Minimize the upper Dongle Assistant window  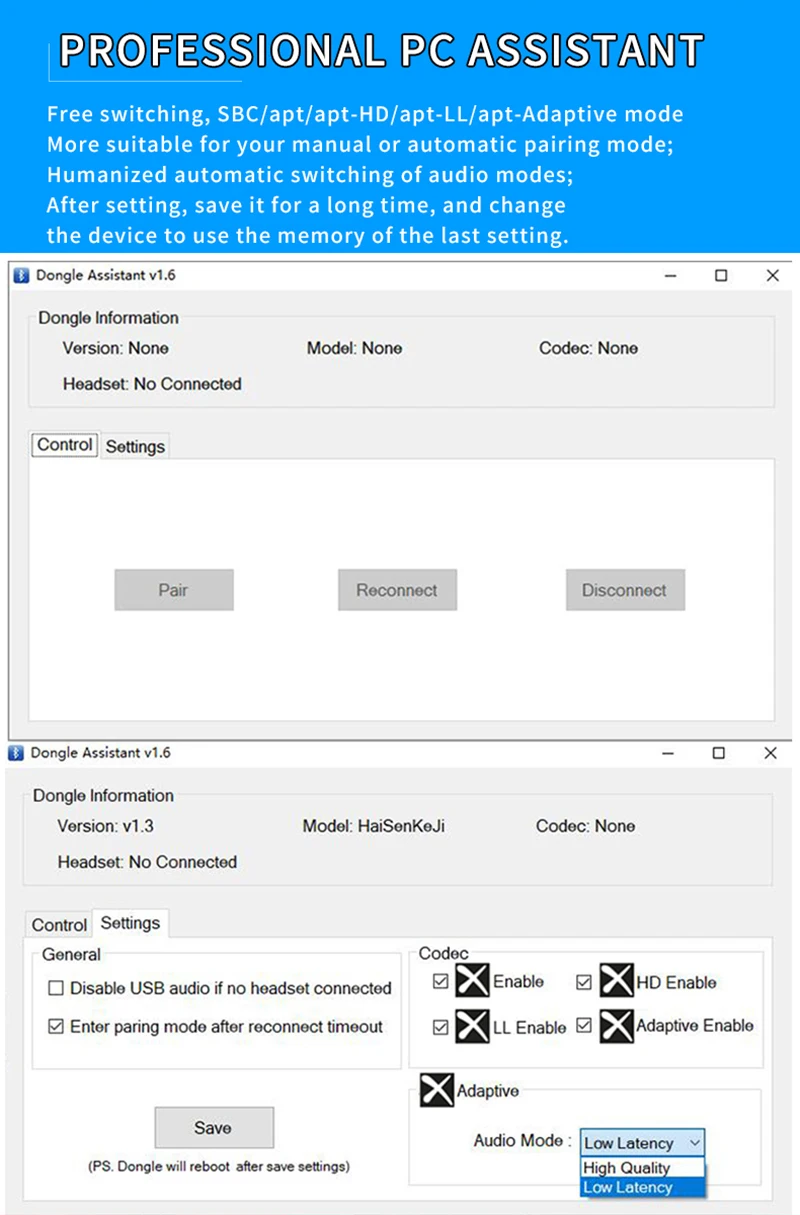point(670,276)
